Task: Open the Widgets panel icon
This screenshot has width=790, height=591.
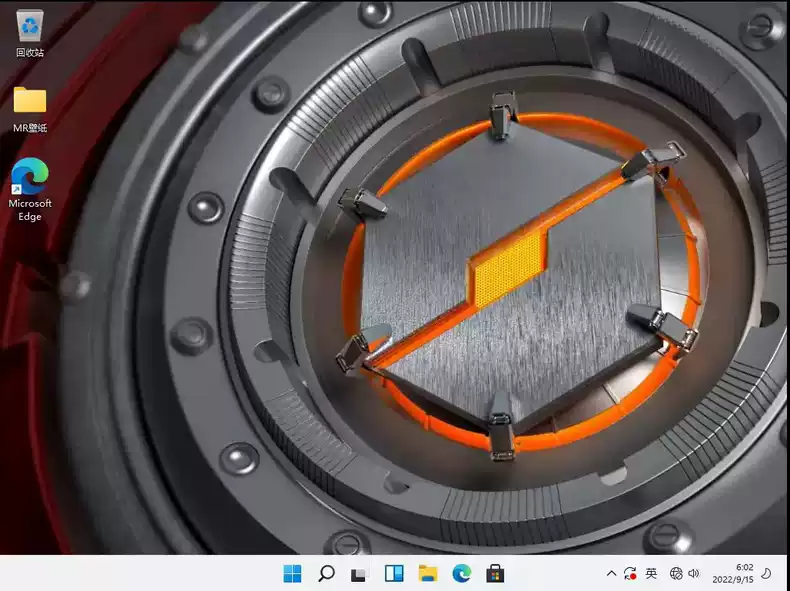Action: tap(394, 573)
